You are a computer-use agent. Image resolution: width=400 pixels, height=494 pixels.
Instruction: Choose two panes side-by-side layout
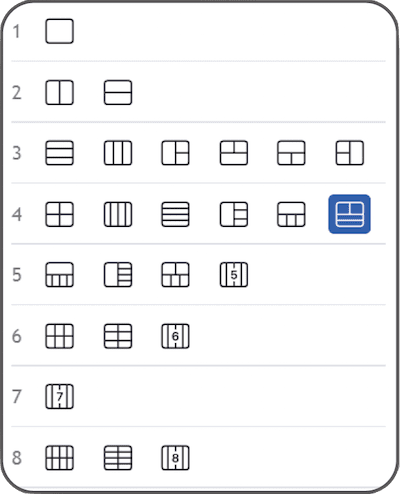[x=59, y=92]
